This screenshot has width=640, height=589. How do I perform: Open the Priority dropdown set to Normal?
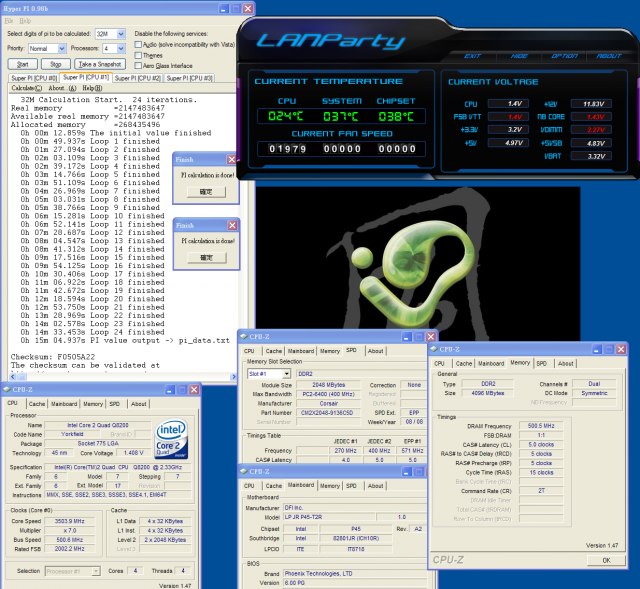[x=62, y=49]
